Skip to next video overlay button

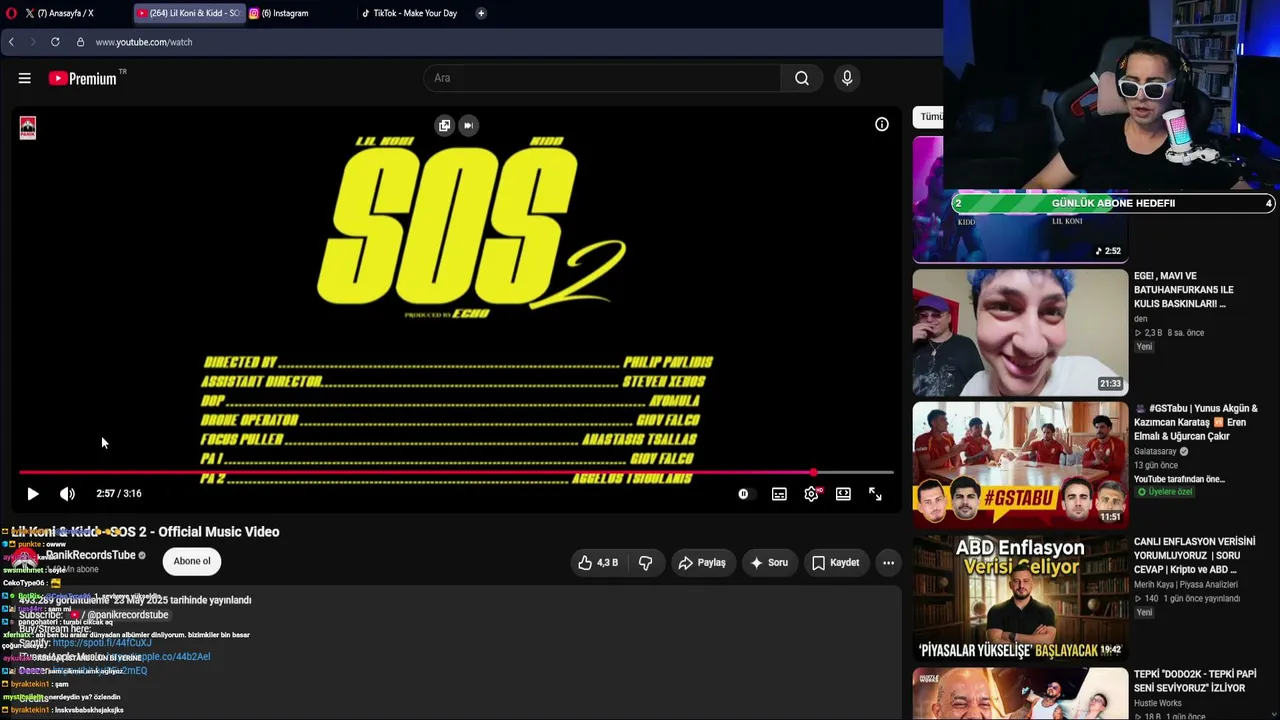click(x=468, y=125)
